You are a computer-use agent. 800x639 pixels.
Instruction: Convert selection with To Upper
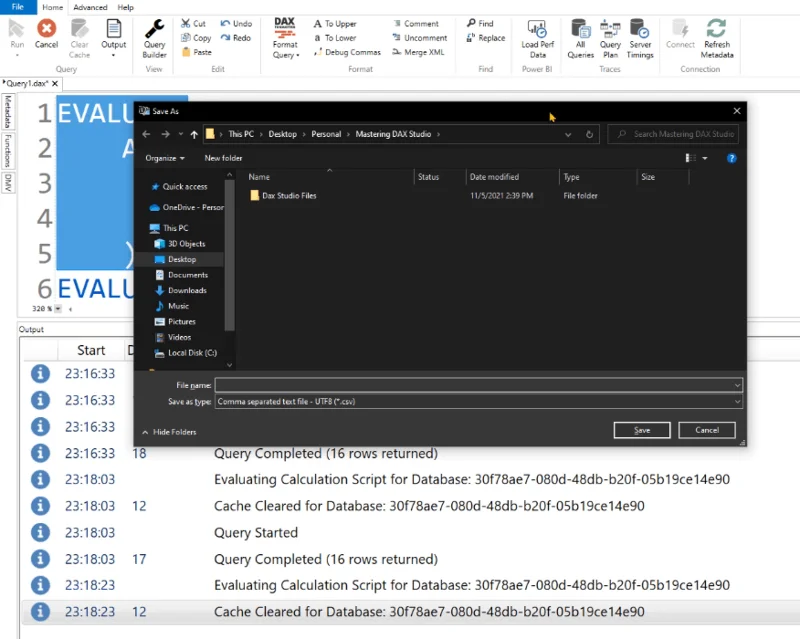coord(335,23)
